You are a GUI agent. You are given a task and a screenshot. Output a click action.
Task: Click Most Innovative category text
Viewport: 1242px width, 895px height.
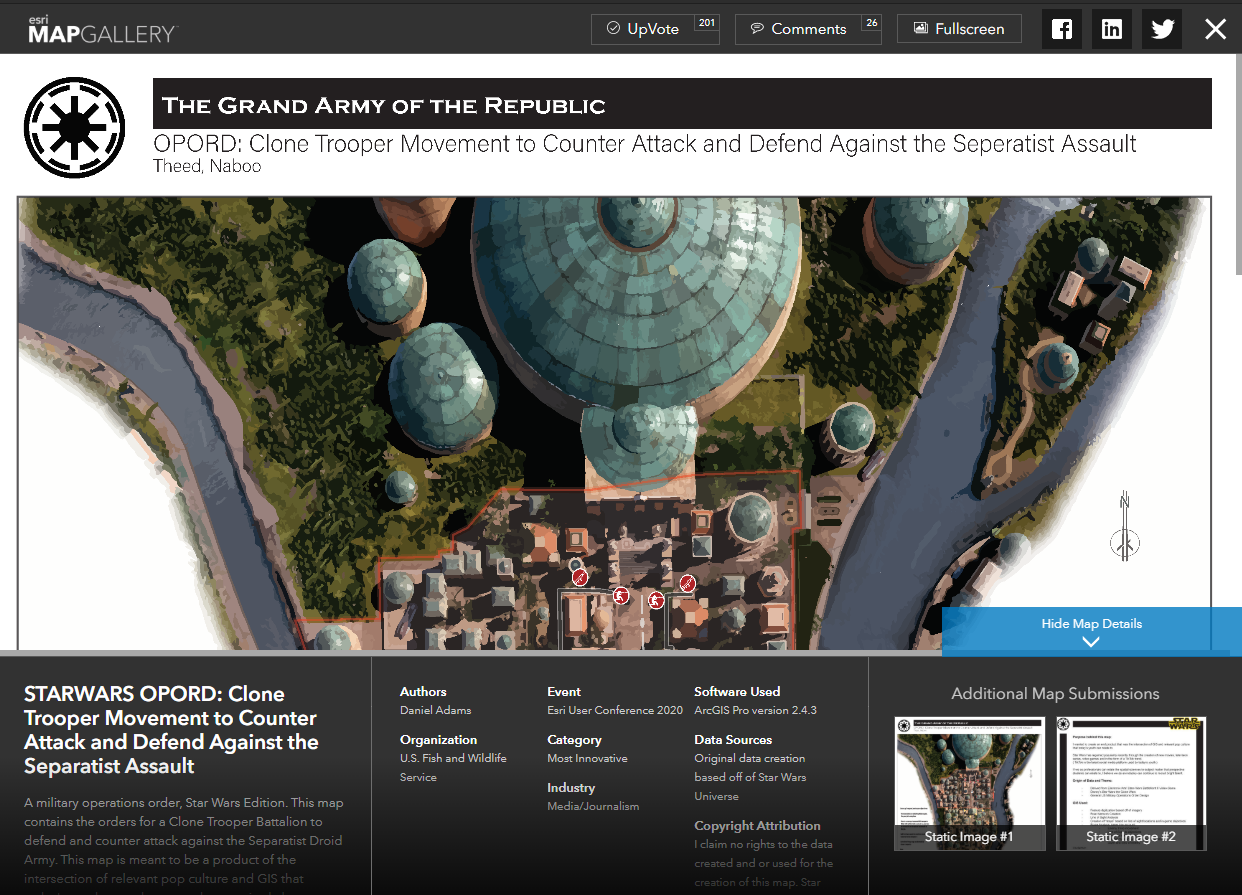coord(587,758)
